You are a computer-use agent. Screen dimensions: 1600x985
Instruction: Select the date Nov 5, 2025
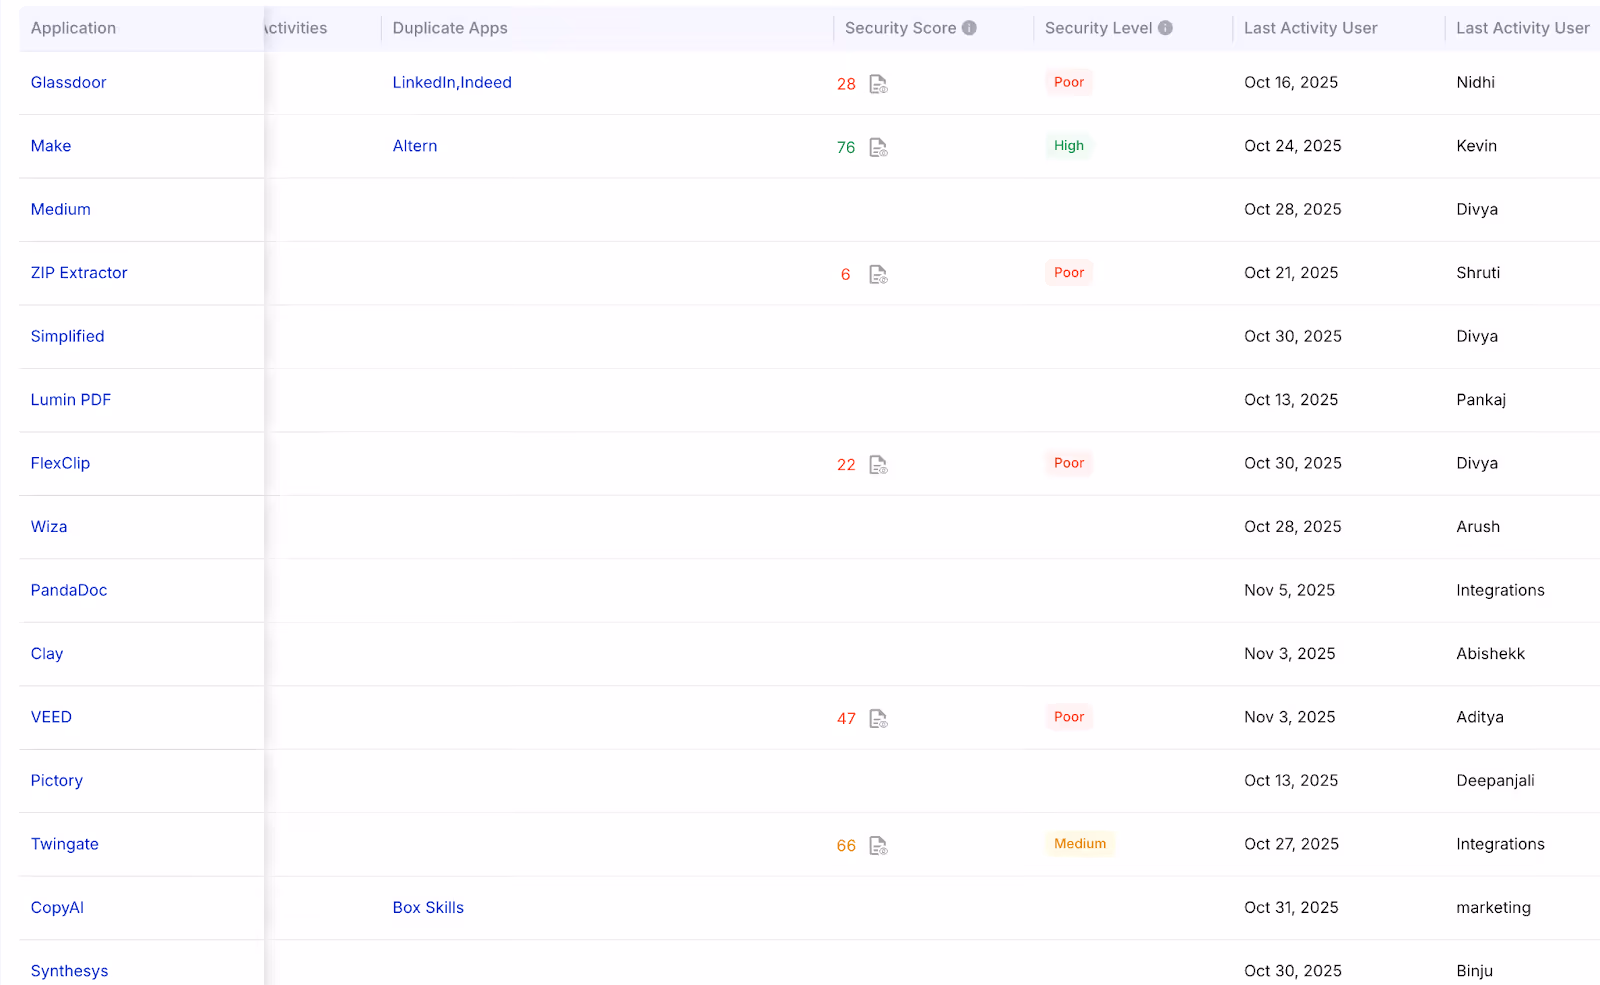(x=1290, y=590)
